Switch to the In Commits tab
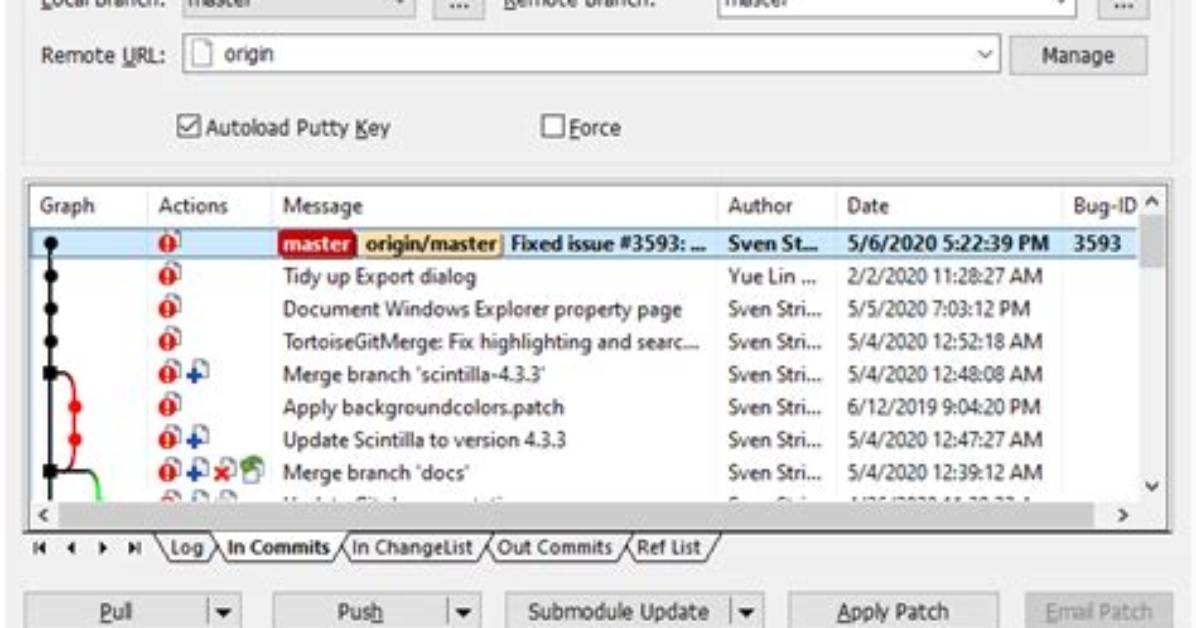Viewport: 1196px width, 628px height. coord(278,547)
